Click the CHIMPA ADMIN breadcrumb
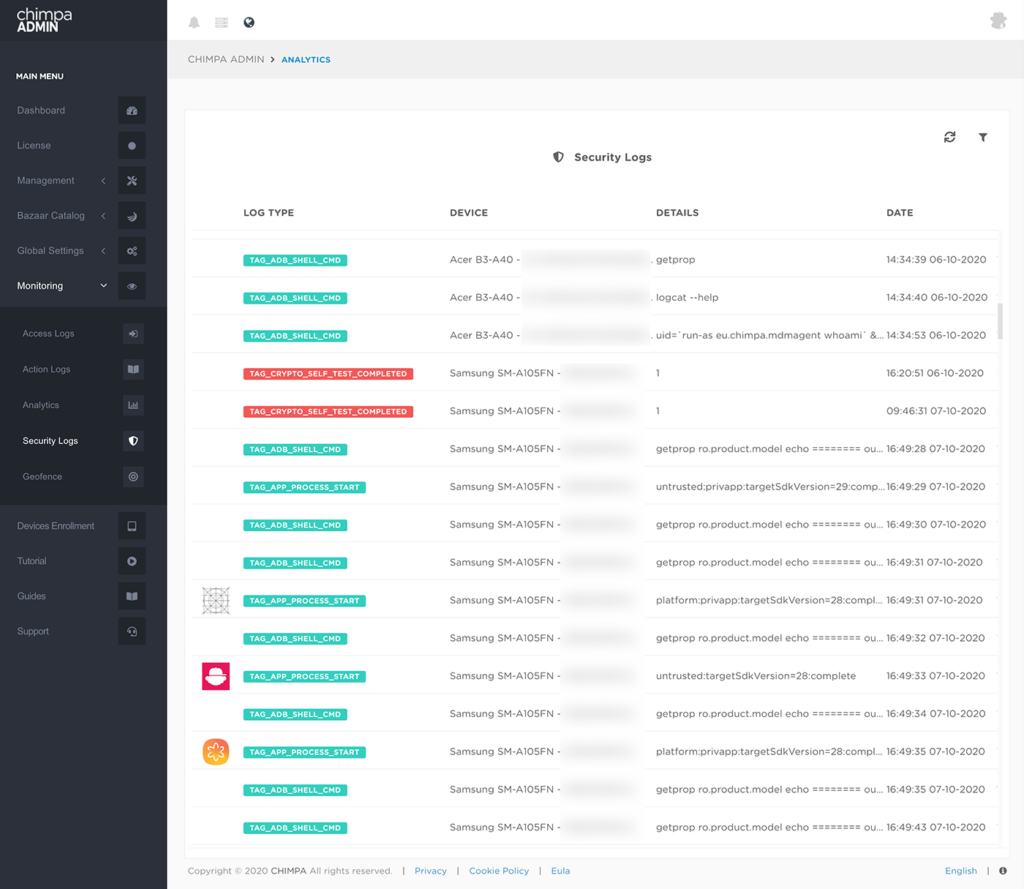 pyautogui.click(x=226, y=59)
